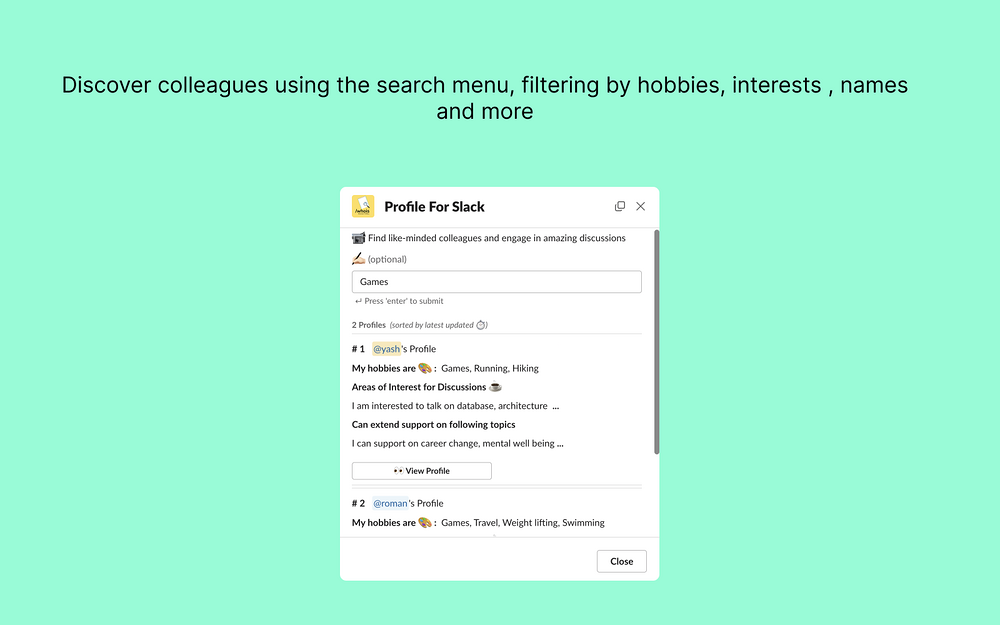The height and width of the screenshot is (625, 1000).
Task: Open the @roman mention link
Action: point(390,503)
